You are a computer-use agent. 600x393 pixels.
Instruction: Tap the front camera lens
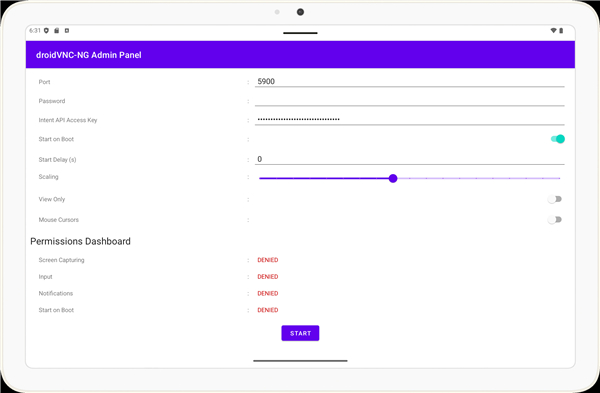(x=300, y=12)
